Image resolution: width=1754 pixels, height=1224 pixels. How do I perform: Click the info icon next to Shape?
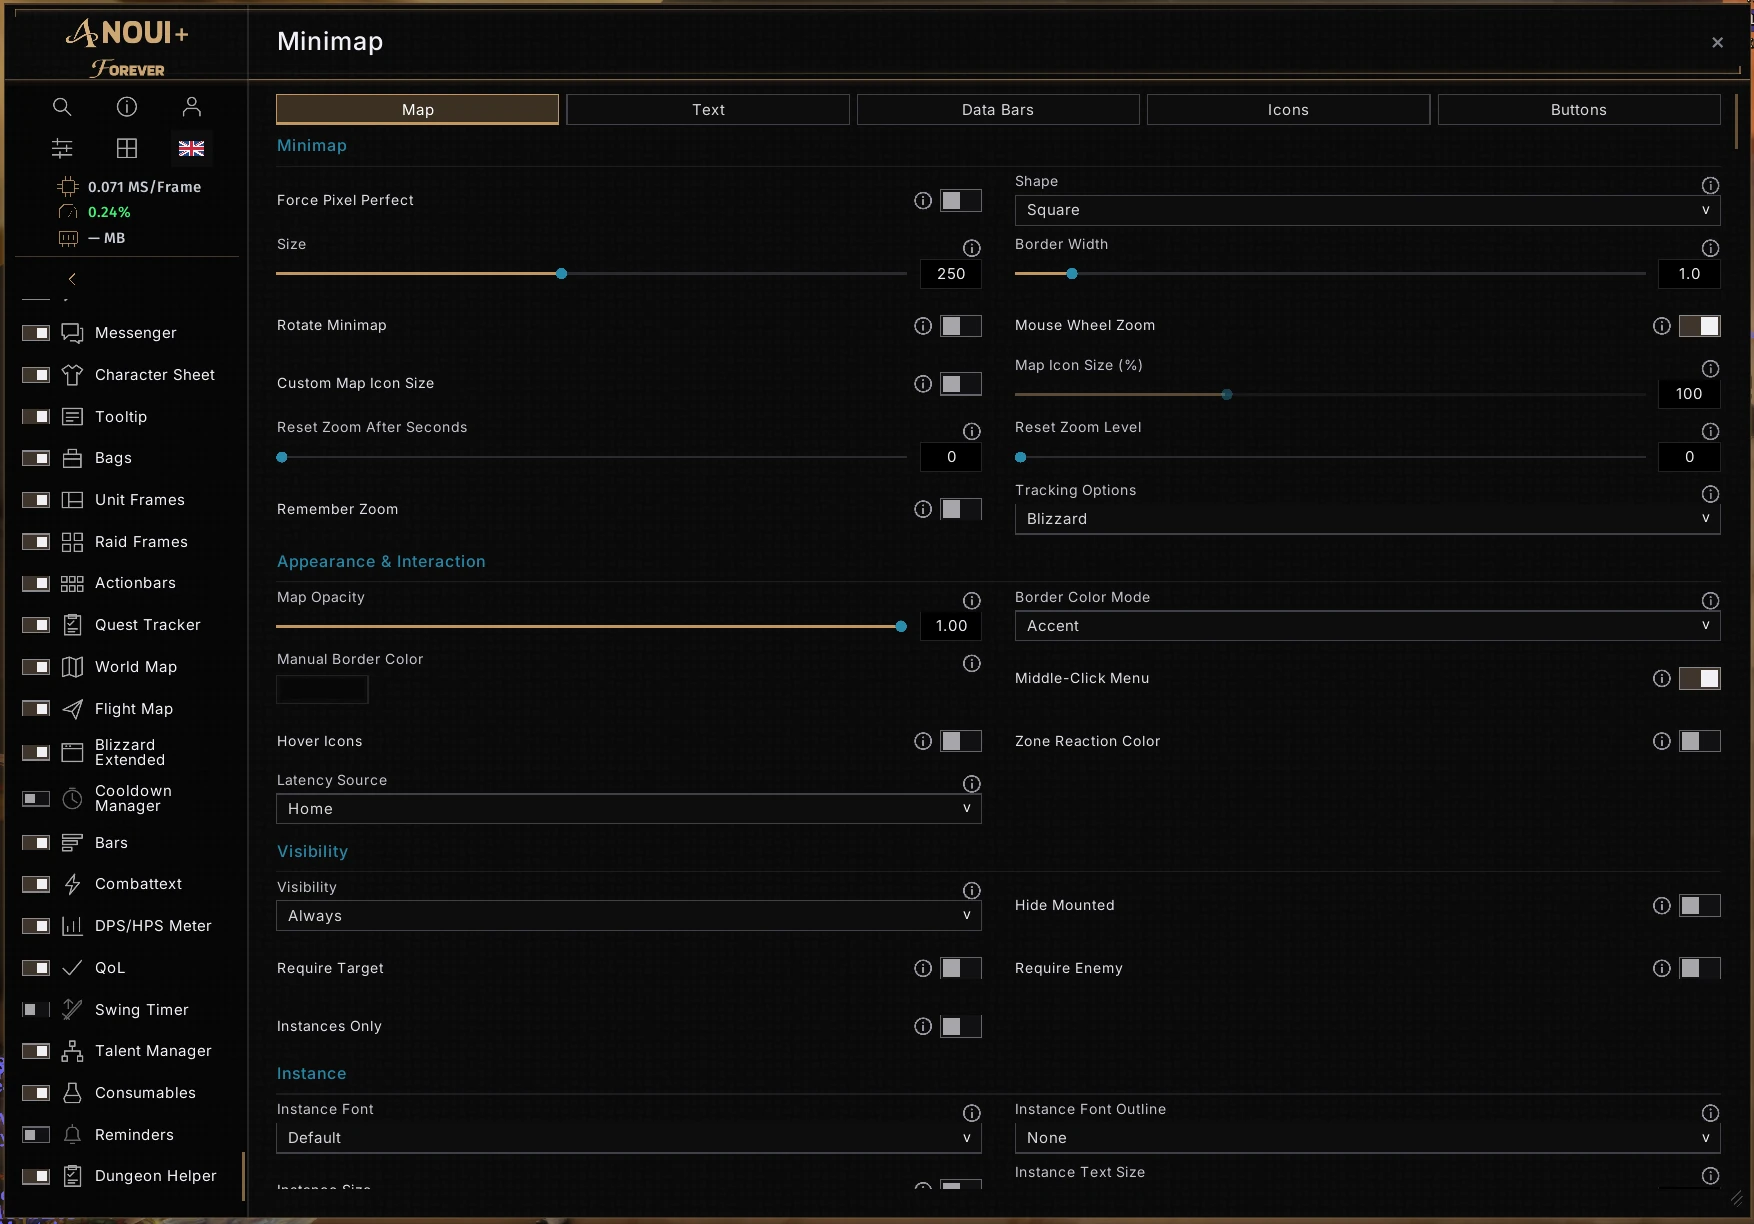[1710, 185]
